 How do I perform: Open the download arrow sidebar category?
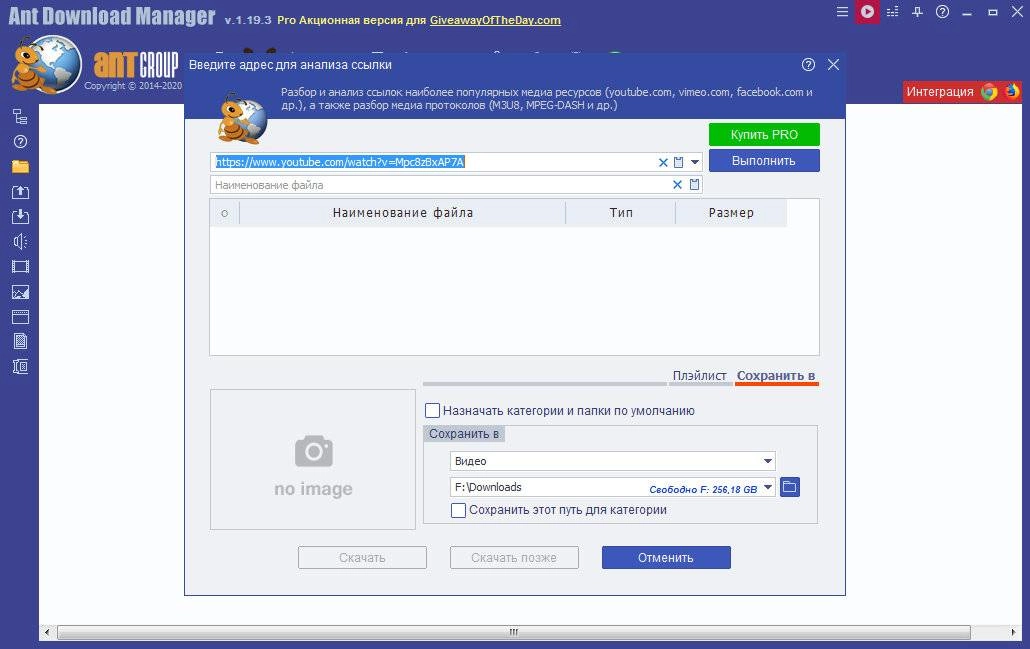tap(20, 217)
